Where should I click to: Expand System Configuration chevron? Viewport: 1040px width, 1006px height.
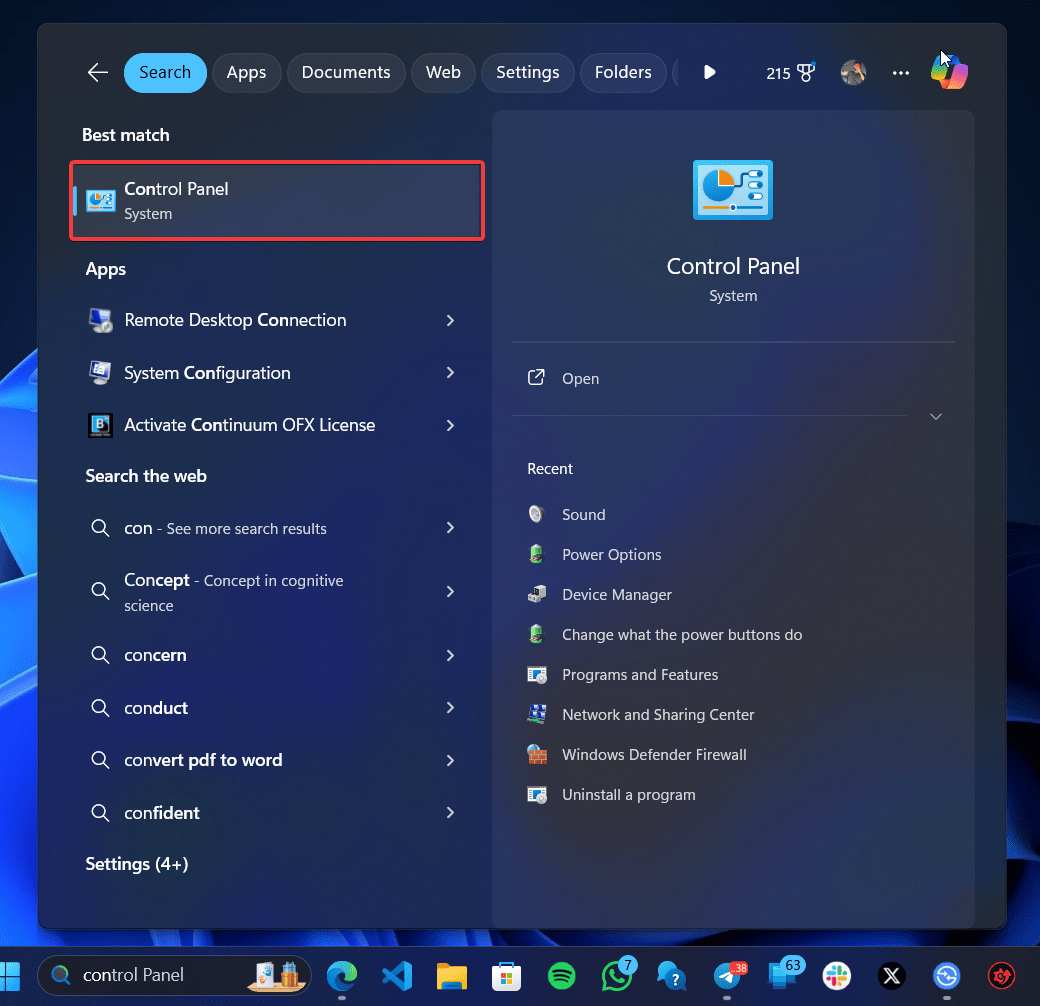click(x=450, y=373)
